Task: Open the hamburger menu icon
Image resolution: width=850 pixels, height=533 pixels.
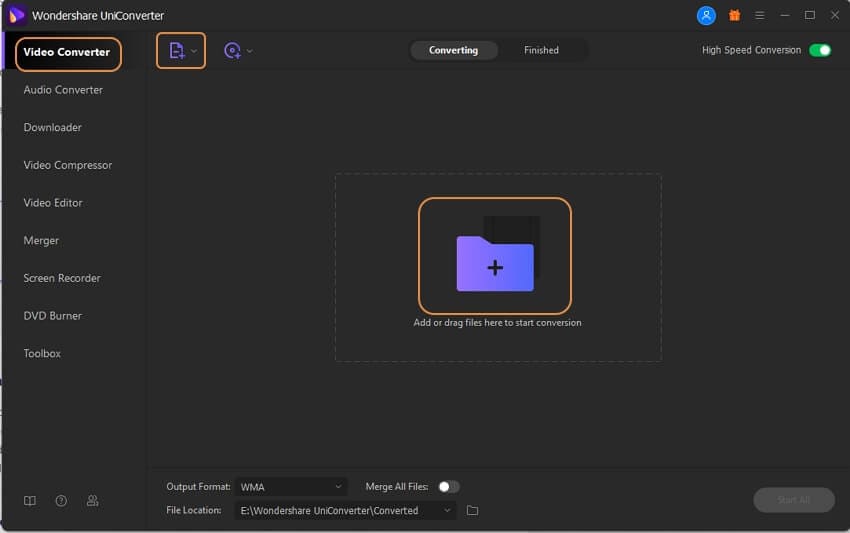Action: [759, 16]
